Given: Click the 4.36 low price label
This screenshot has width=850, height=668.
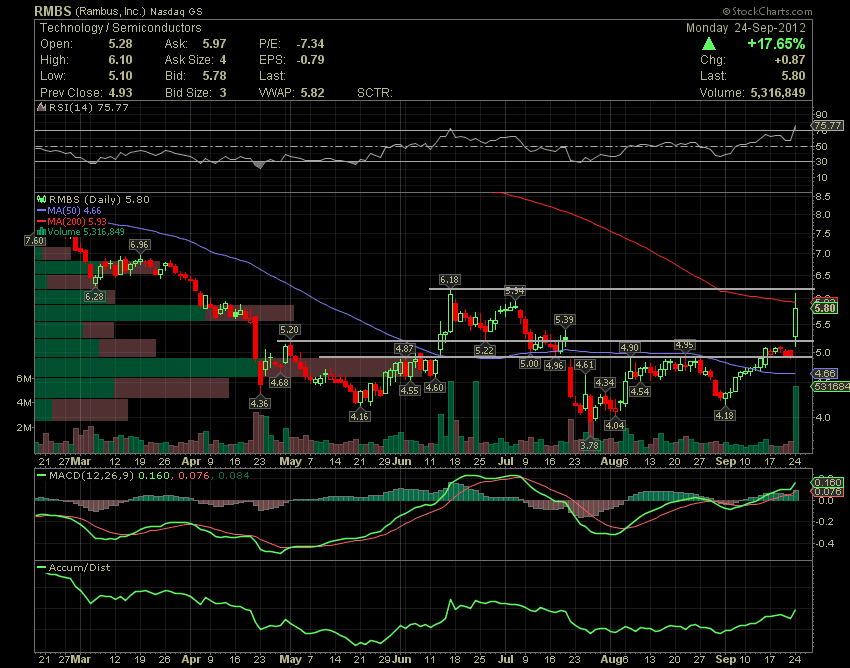Looking at the screenshot, I should [260, 403].
